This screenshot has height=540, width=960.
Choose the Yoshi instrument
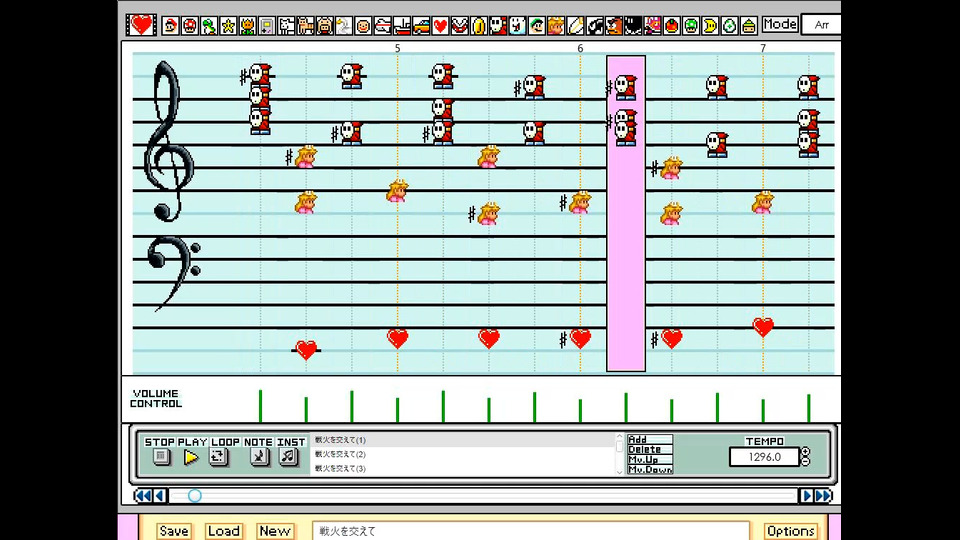pos(209,26)
